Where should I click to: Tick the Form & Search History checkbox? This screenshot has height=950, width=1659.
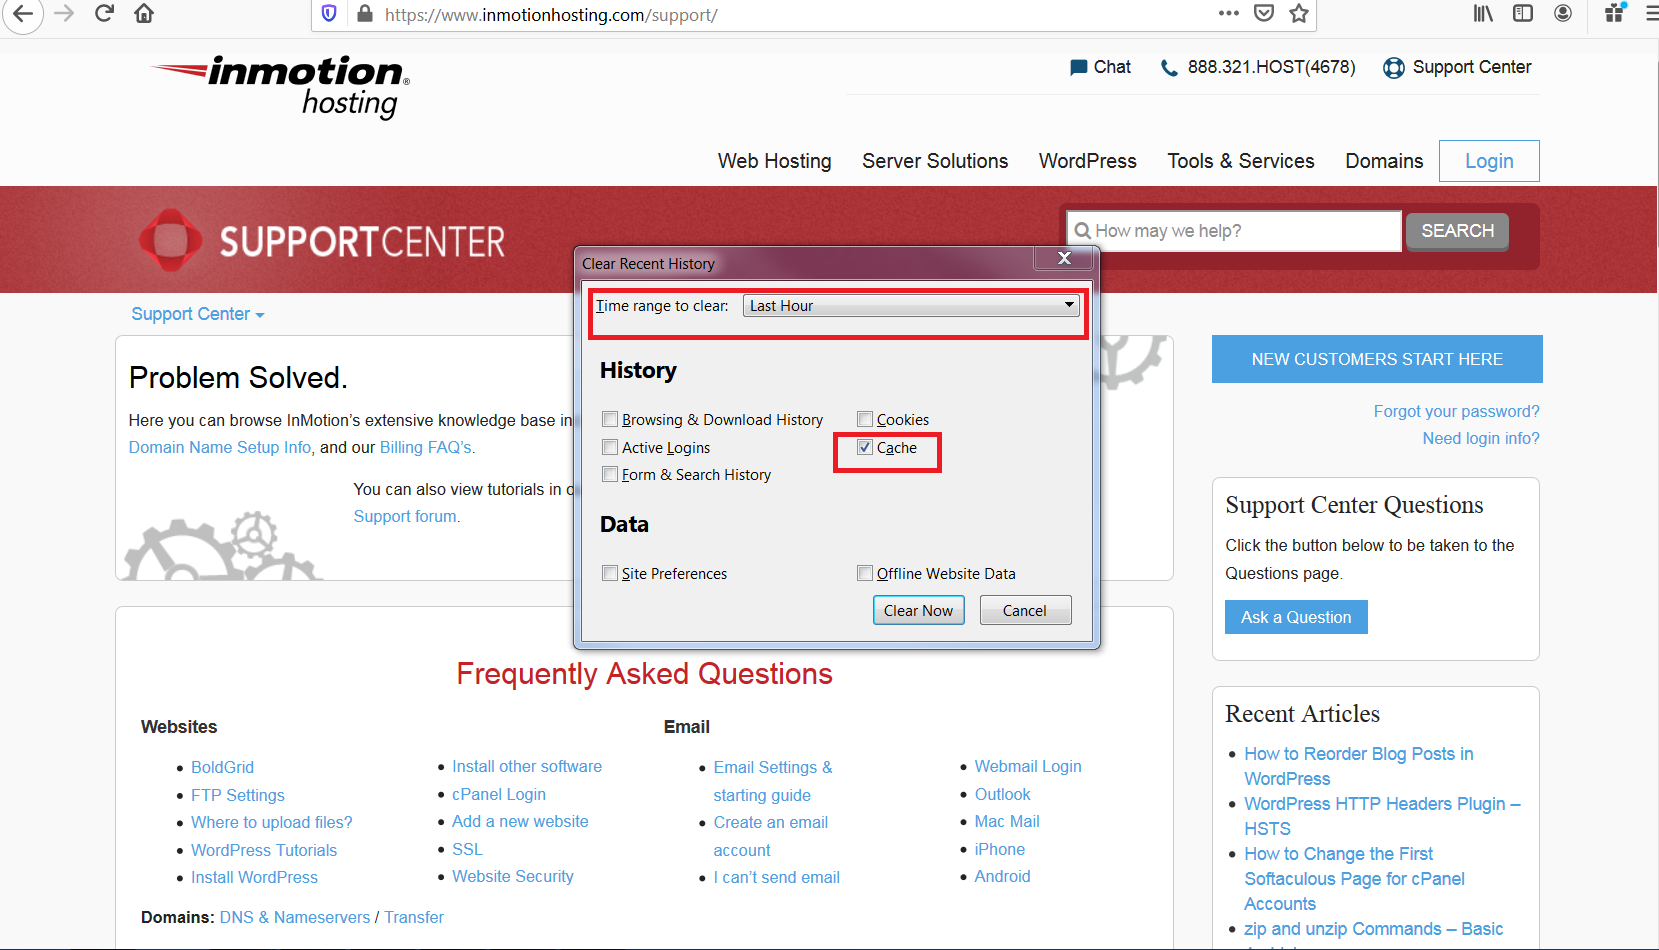610,474
